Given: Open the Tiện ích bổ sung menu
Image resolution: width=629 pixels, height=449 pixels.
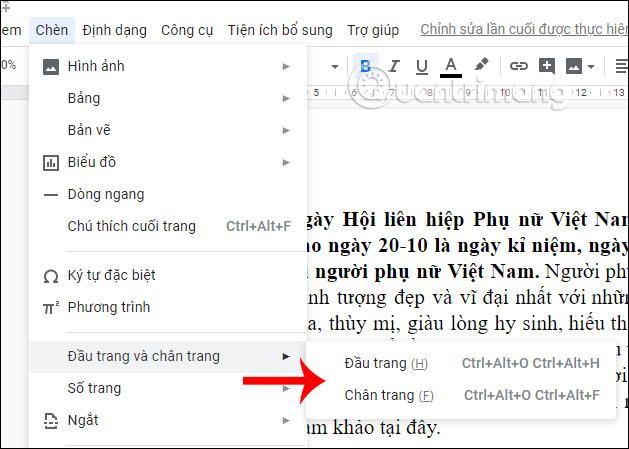Looking at the screenshot, I should tap(280, 30).
